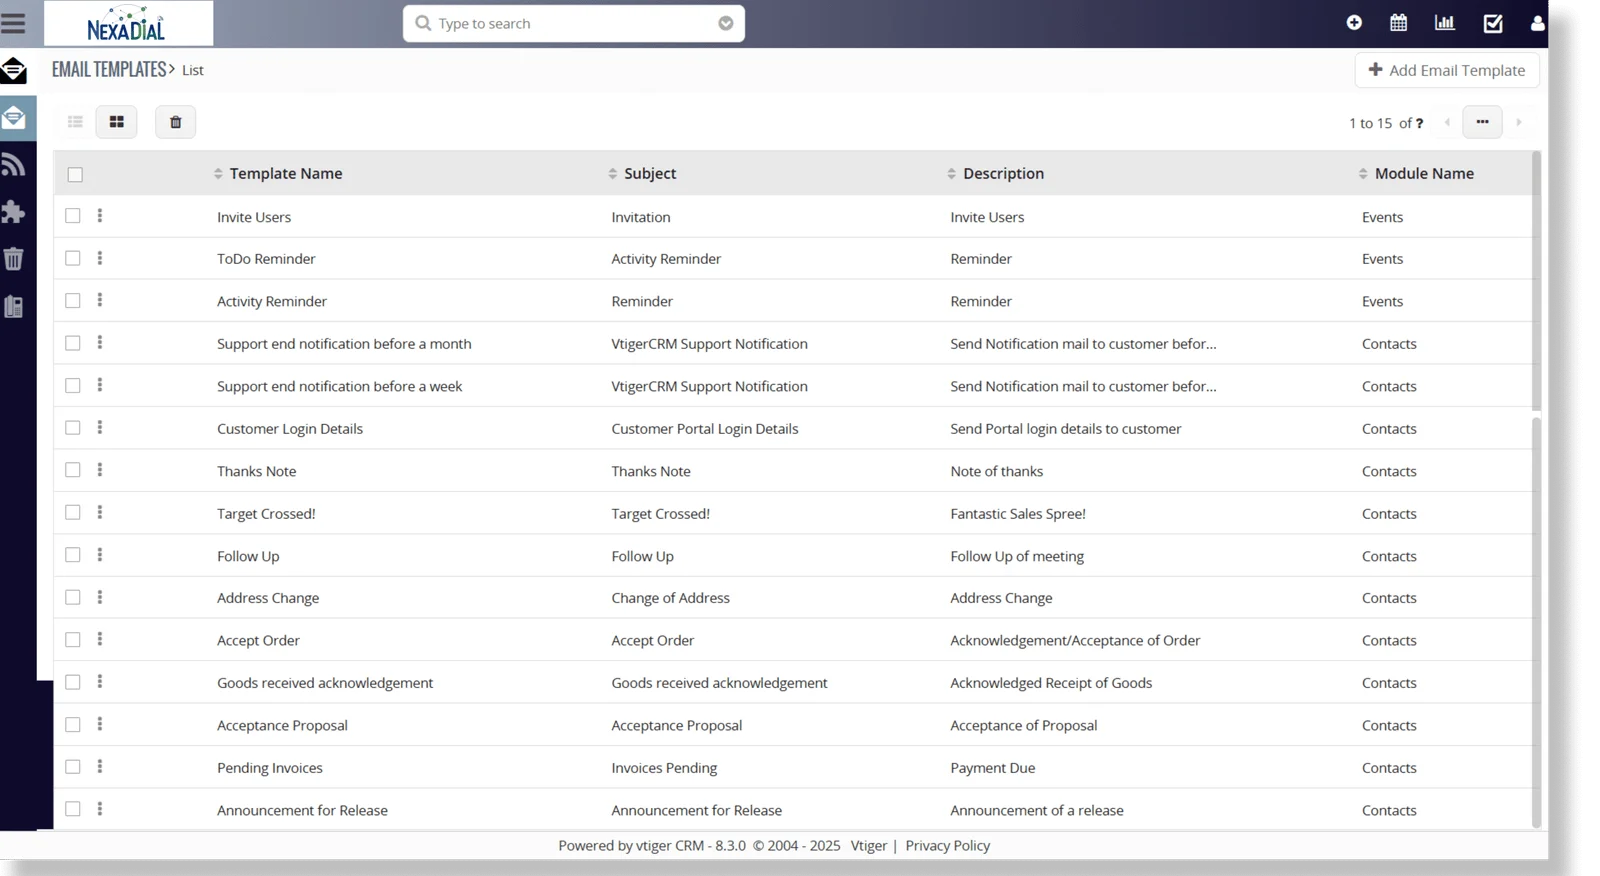
Task: Check the Goods received acknowledgement checkbox
Action: click(x=73, y=682)
